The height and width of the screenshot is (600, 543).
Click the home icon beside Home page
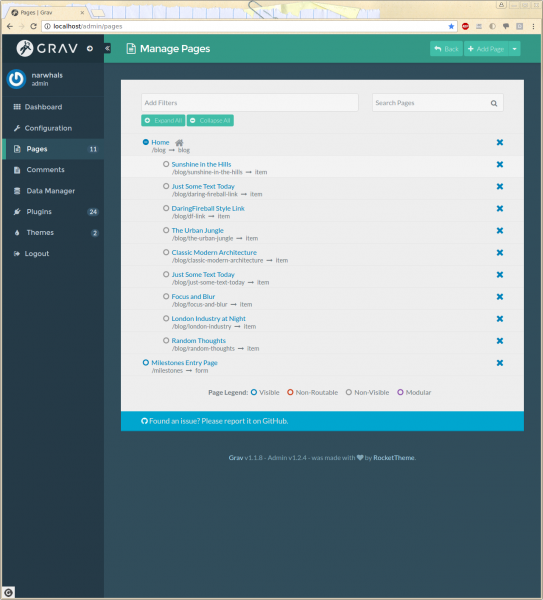click(x=179, y=143)
